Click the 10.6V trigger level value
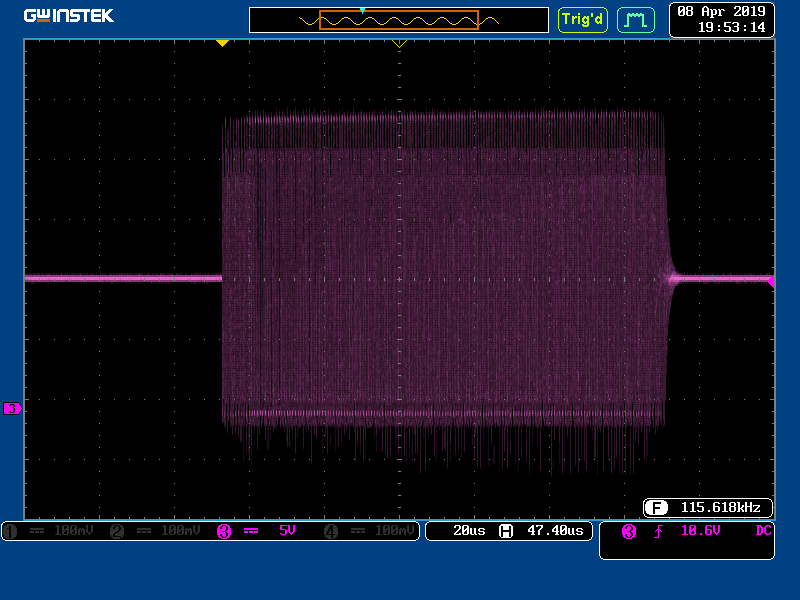Screen dimensions: 800x600 [x=701, y=531]
